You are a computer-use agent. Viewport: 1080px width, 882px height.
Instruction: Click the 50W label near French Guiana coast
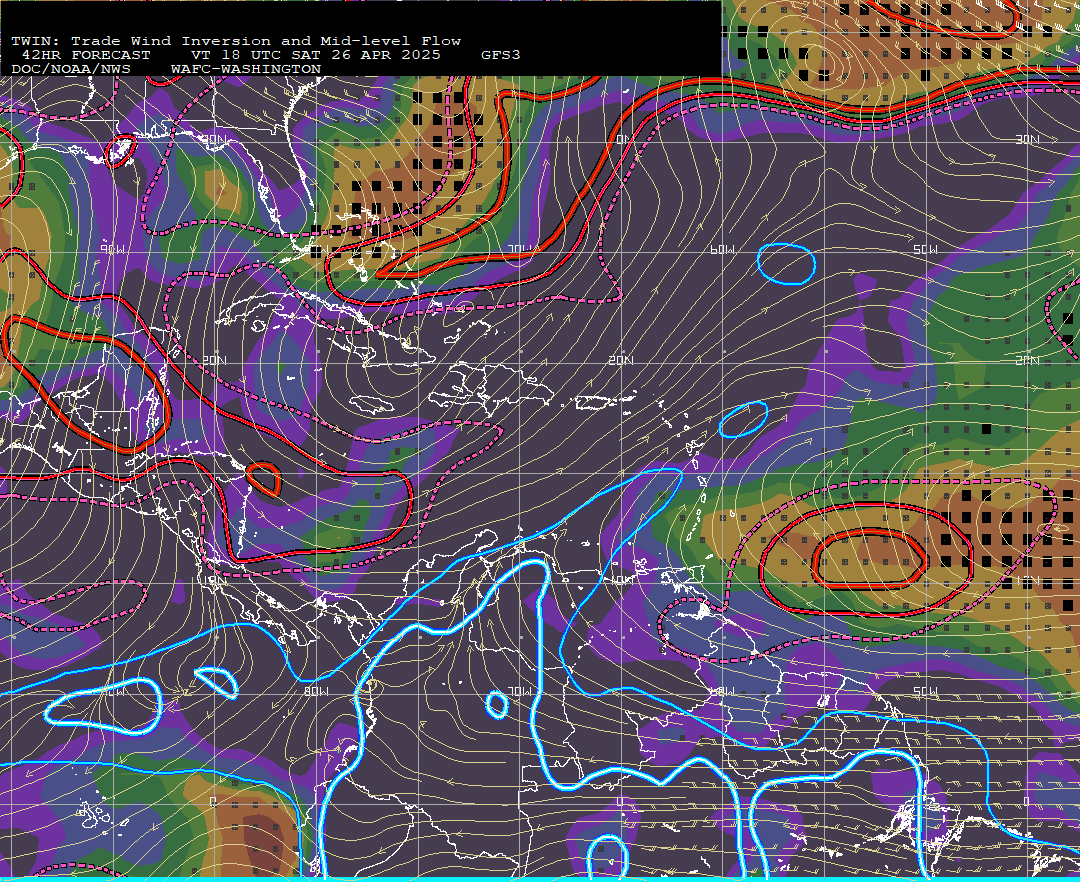click(925, 691)
